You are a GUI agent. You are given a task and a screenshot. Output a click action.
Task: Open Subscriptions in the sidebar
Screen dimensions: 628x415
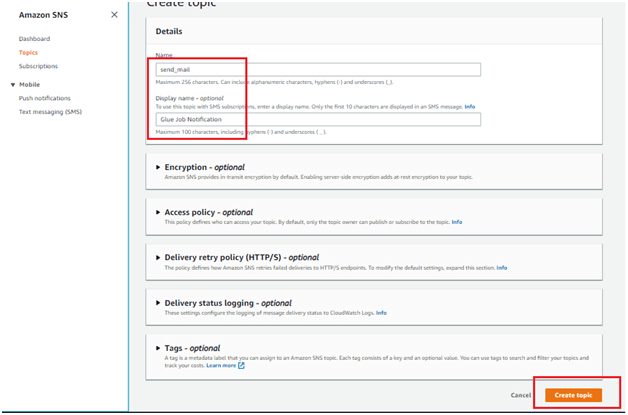pyautogui.click(x=38, y=66)
